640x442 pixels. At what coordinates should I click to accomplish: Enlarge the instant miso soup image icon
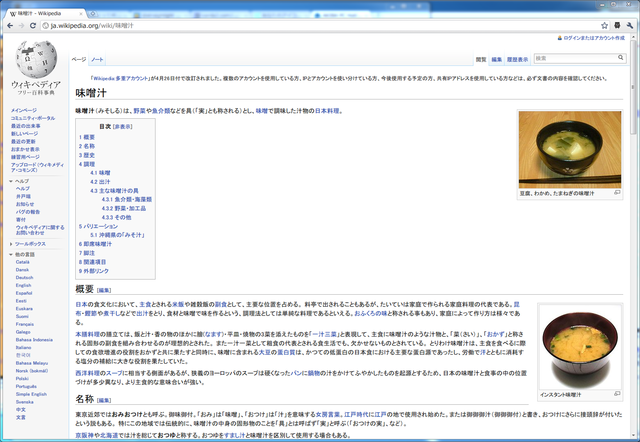(617, 394)
